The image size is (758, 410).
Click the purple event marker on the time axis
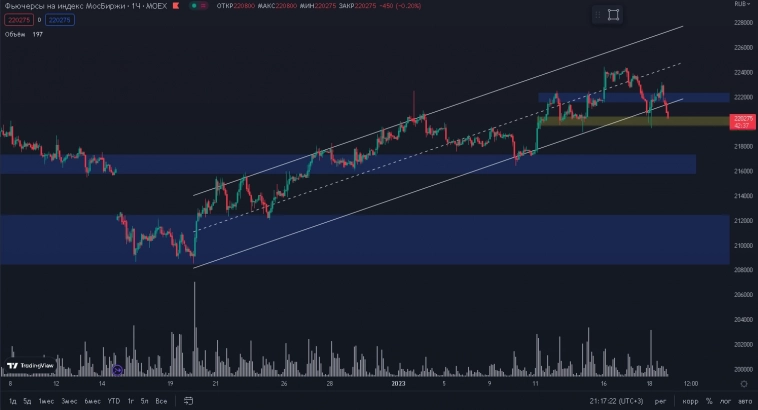click(x=117, y=370)
